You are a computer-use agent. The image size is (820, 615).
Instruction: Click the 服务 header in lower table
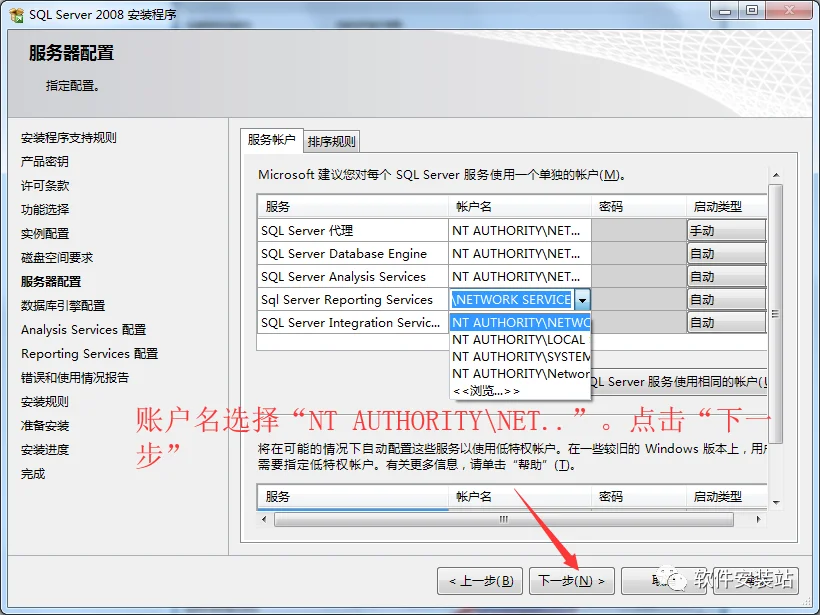(352, 497)
